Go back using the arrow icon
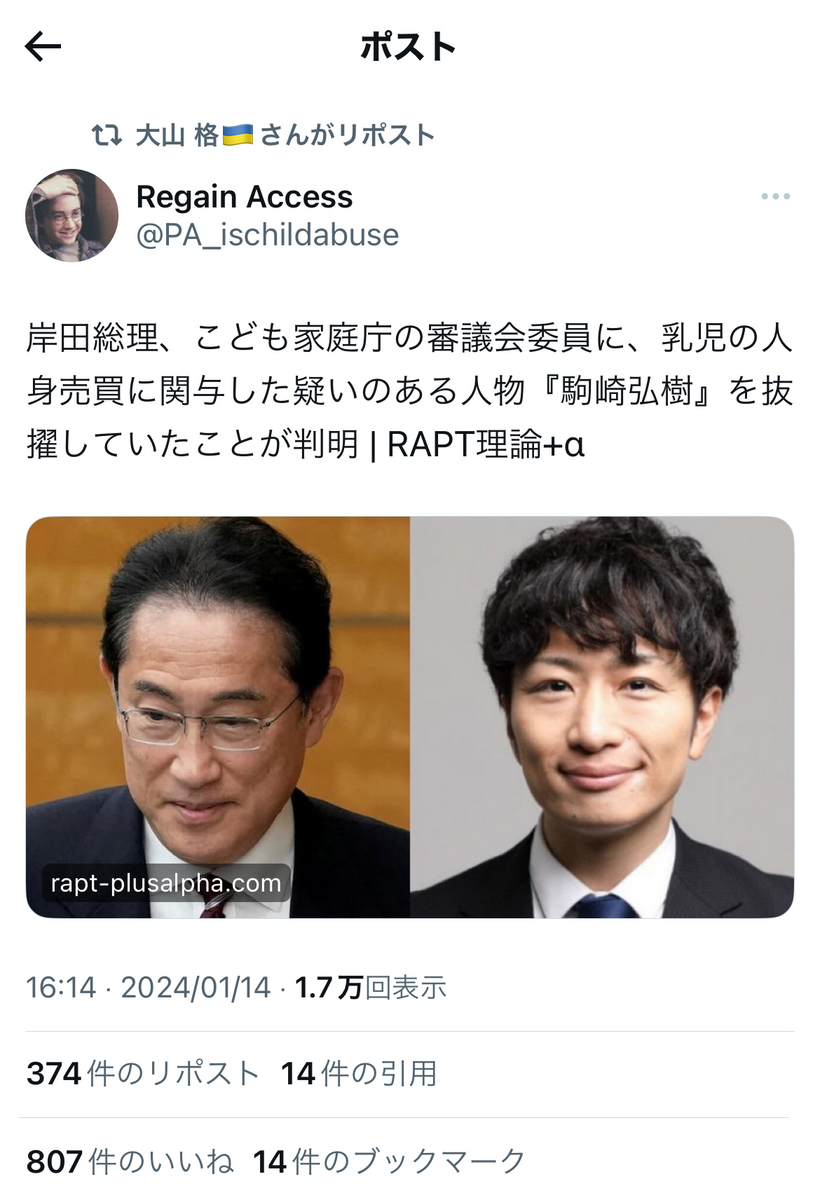Viewport: 820px width, 1200px height. [x=43, y=47]
